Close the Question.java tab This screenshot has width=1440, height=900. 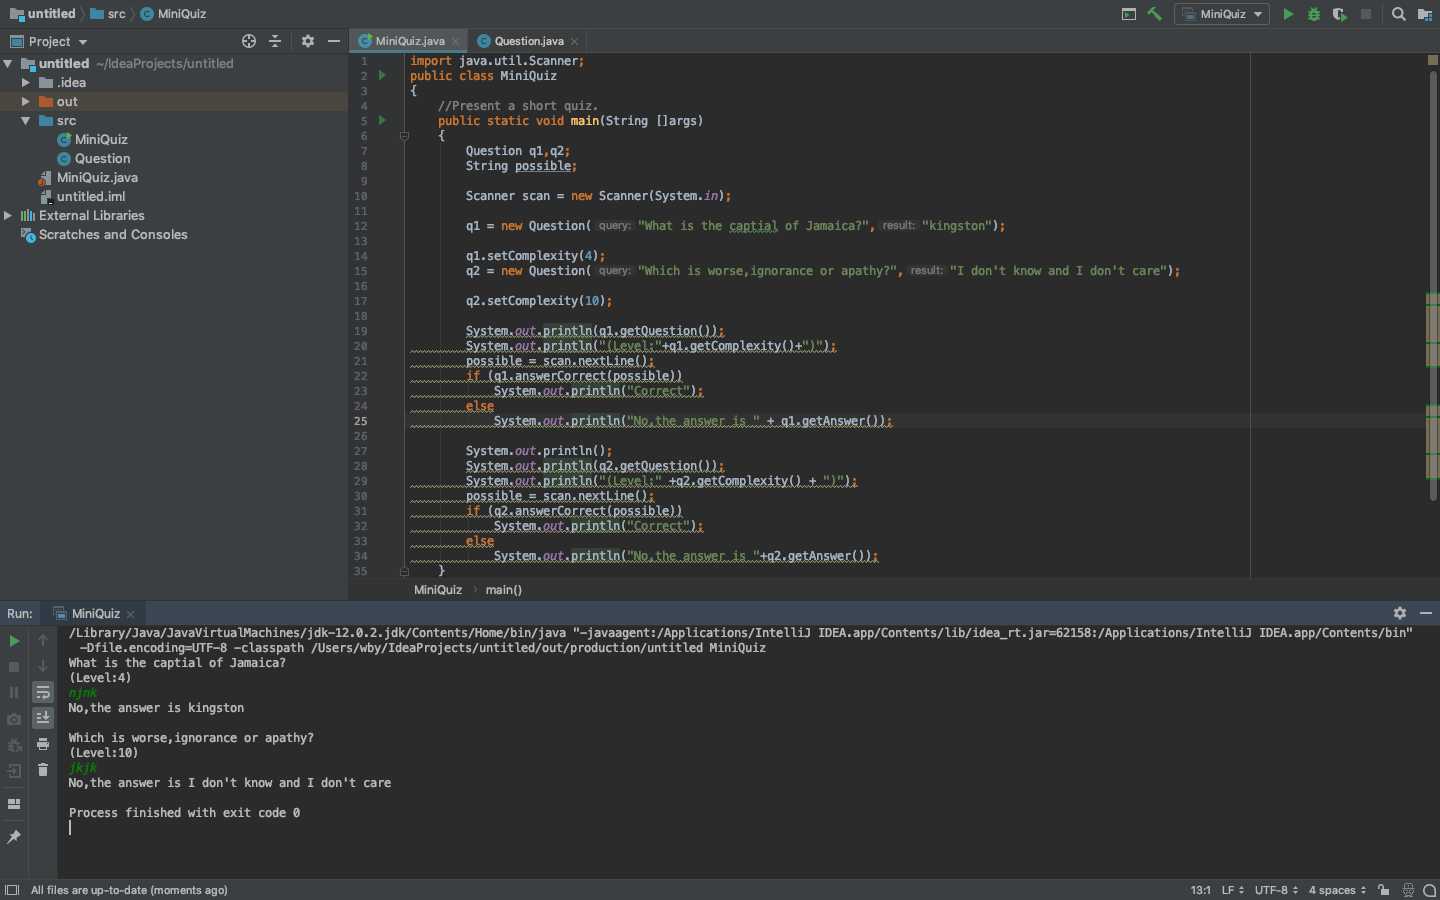click(574, 41)
